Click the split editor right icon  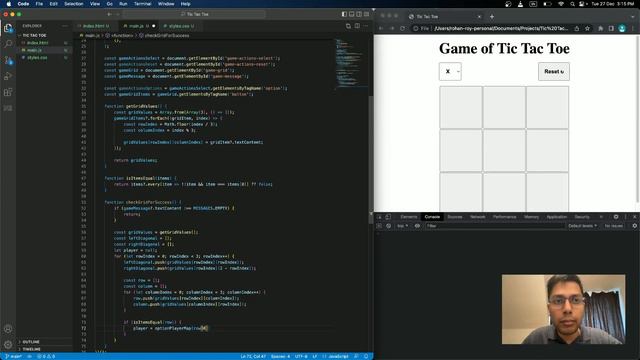[x=357, y=26]
